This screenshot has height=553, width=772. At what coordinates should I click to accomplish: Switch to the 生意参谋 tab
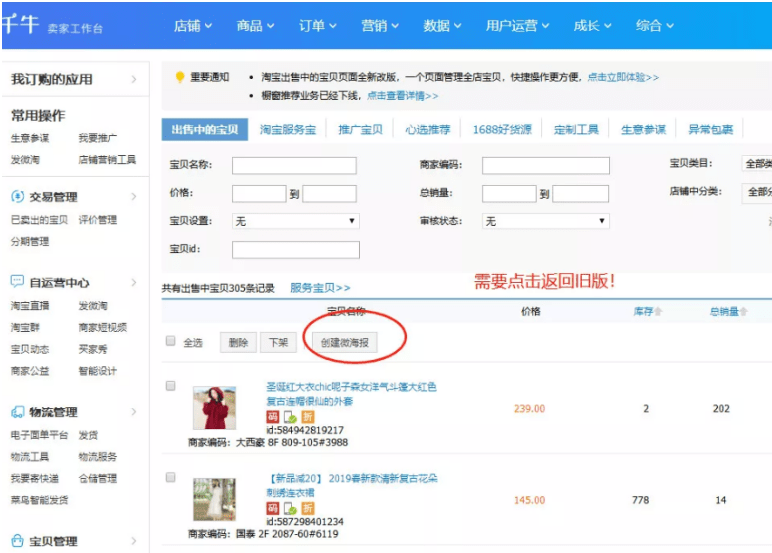(x=643, y=130)
